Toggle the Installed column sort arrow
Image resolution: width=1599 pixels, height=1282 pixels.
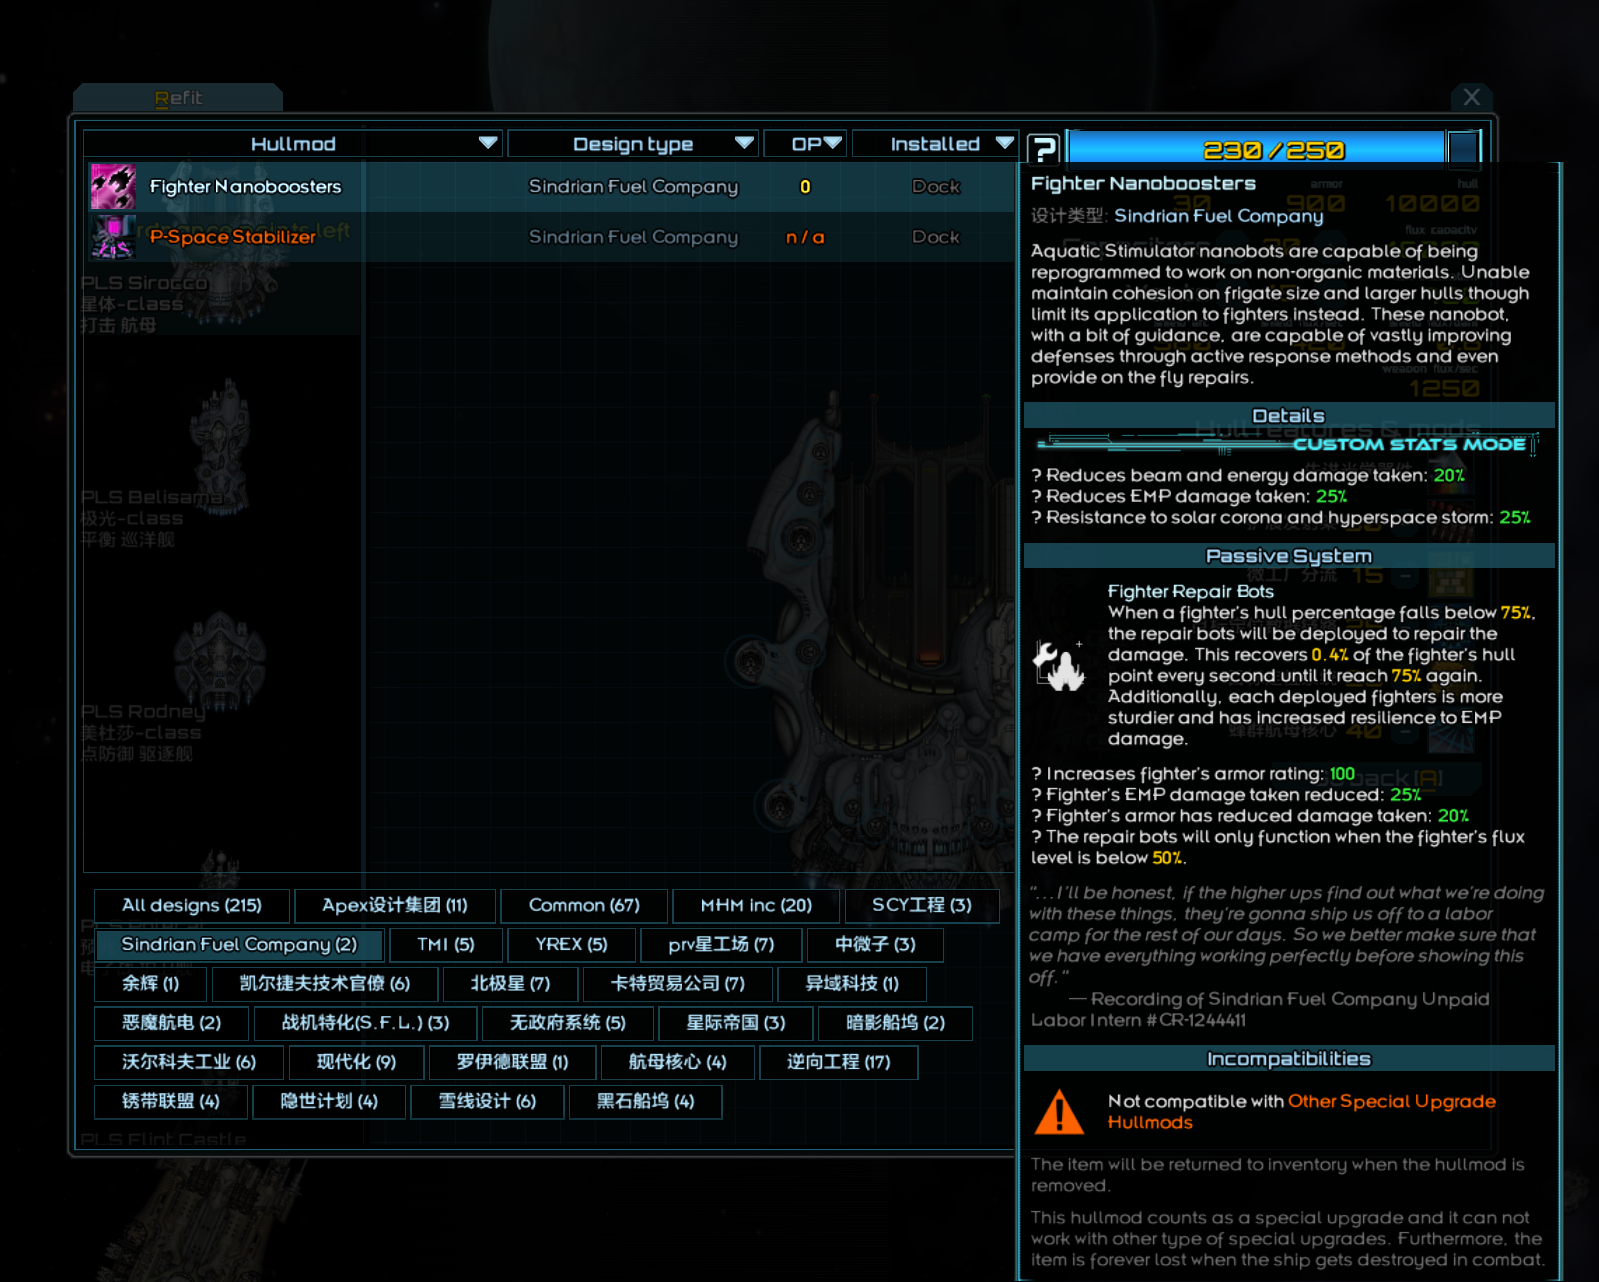[1004, 143]
